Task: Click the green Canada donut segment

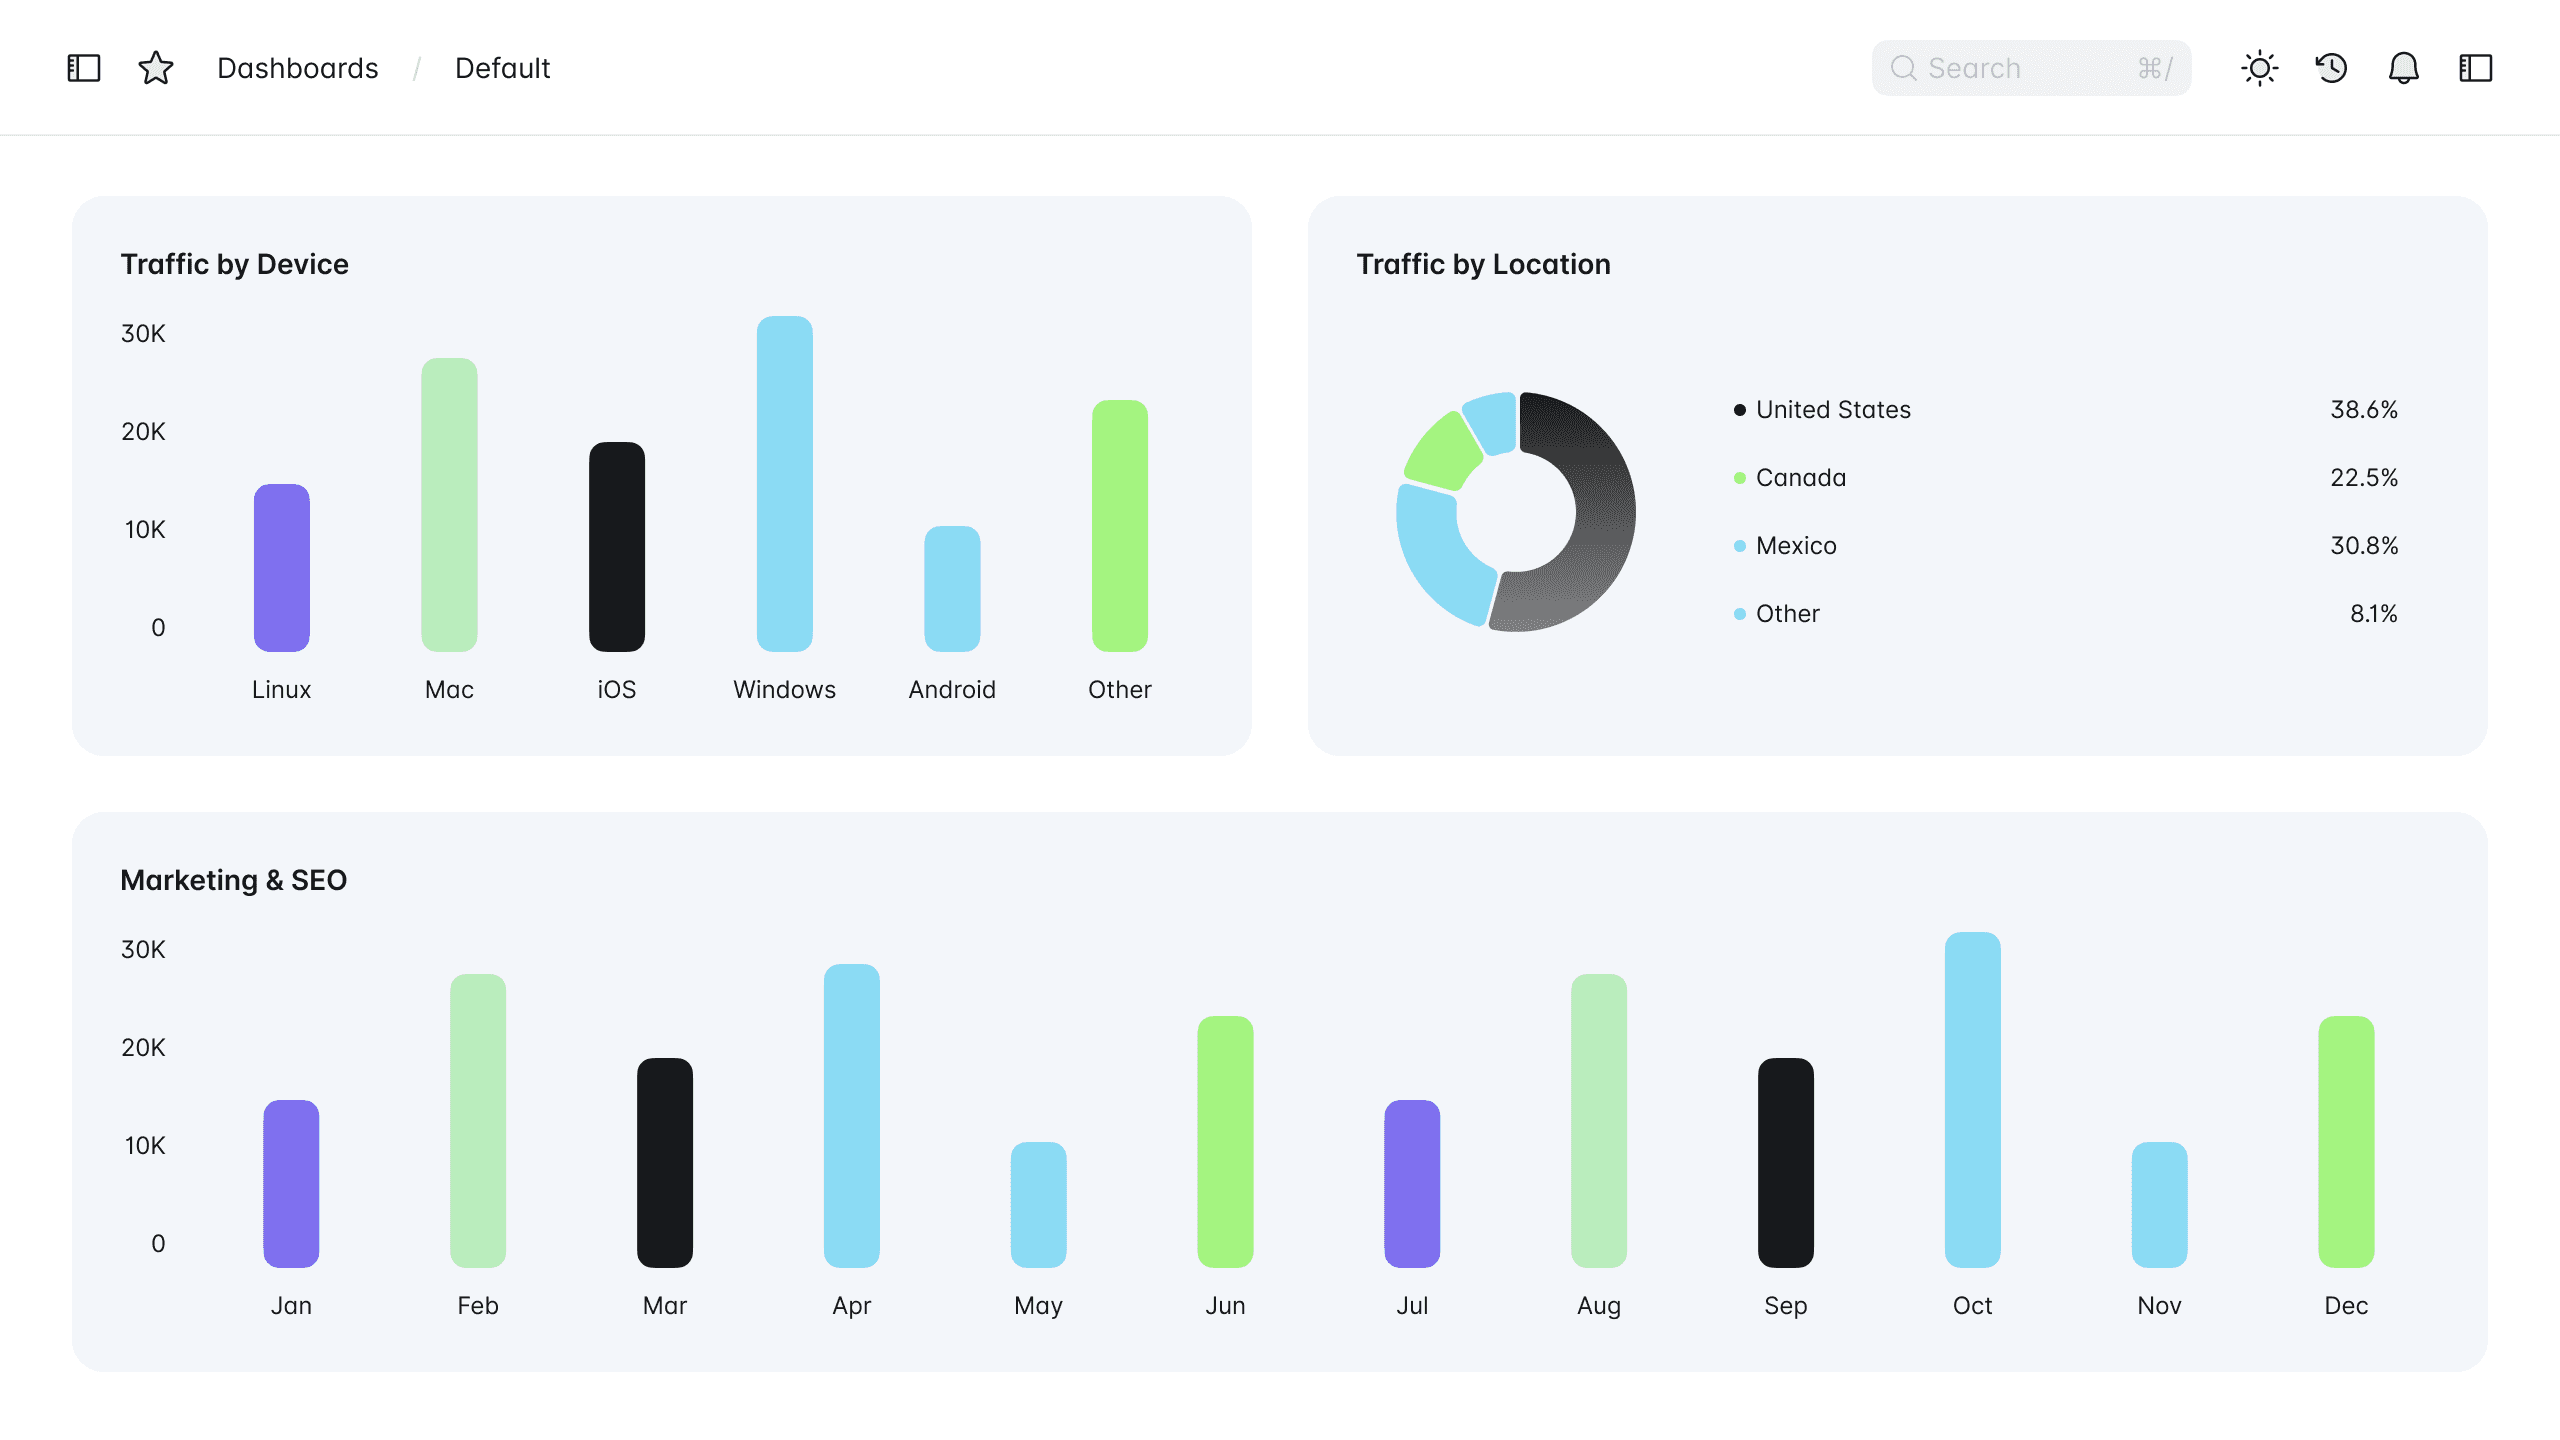Action: point(1443,450)
